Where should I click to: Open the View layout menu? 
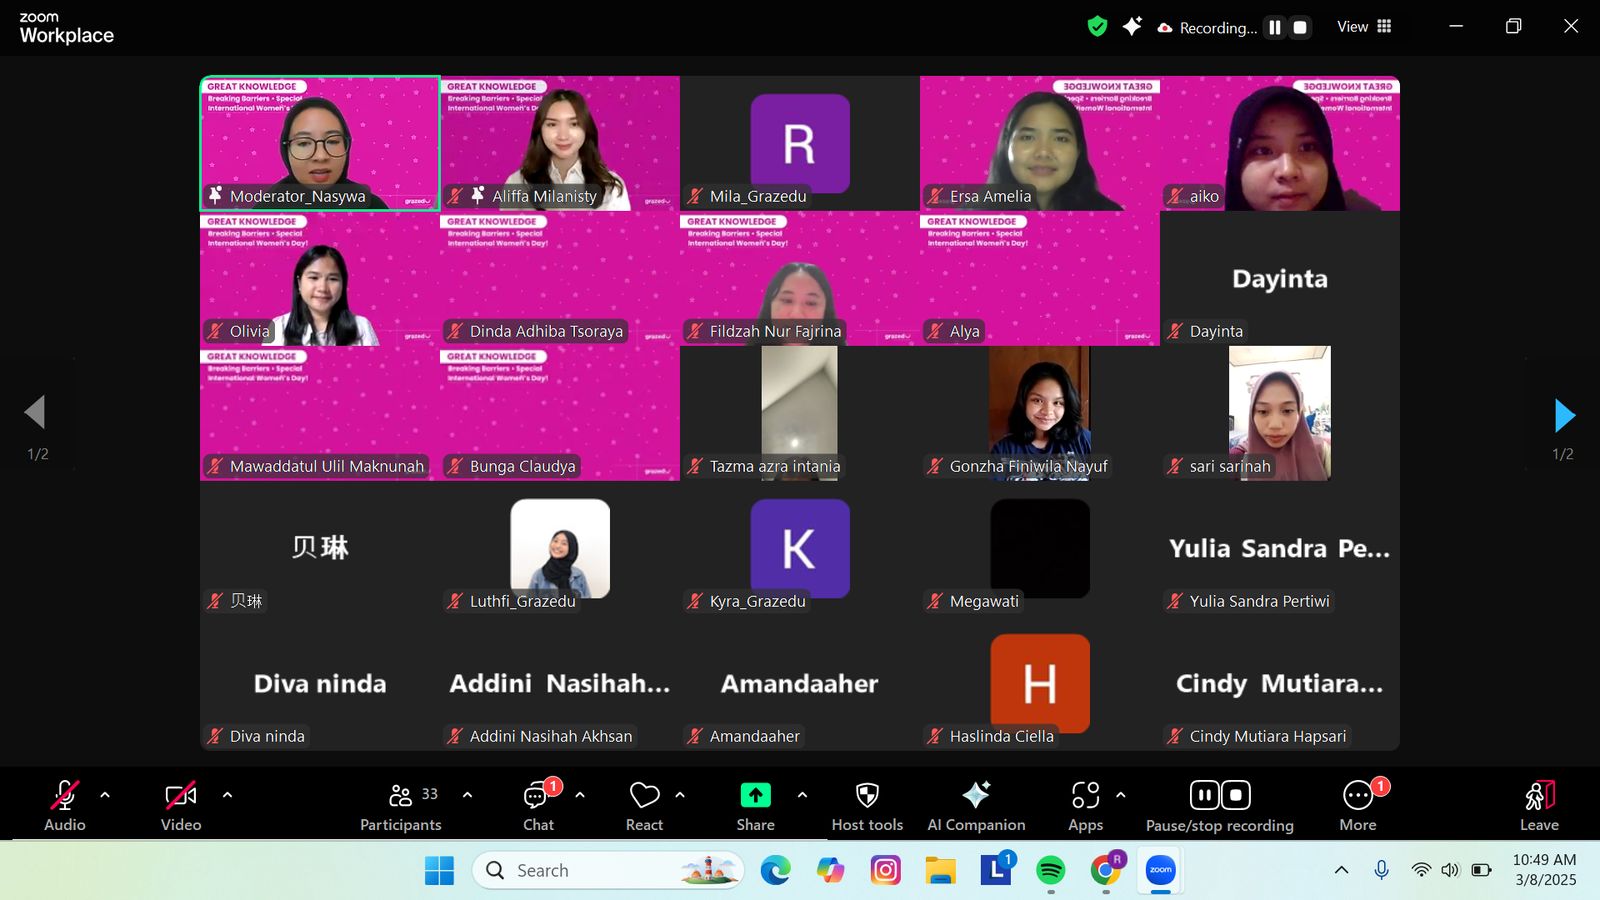pyautogui.click(x=1364, y=27)
